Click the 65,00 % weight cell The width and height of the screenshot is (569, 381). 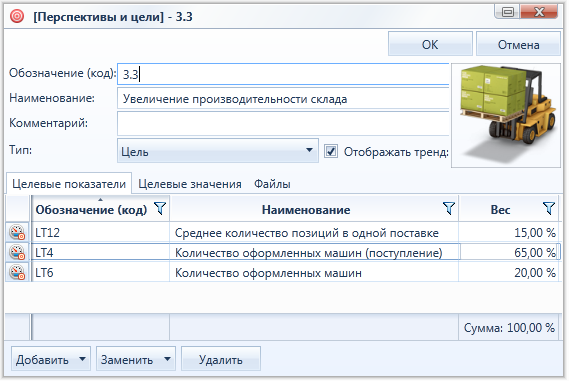pyautogui.click(x=508, y=252)
